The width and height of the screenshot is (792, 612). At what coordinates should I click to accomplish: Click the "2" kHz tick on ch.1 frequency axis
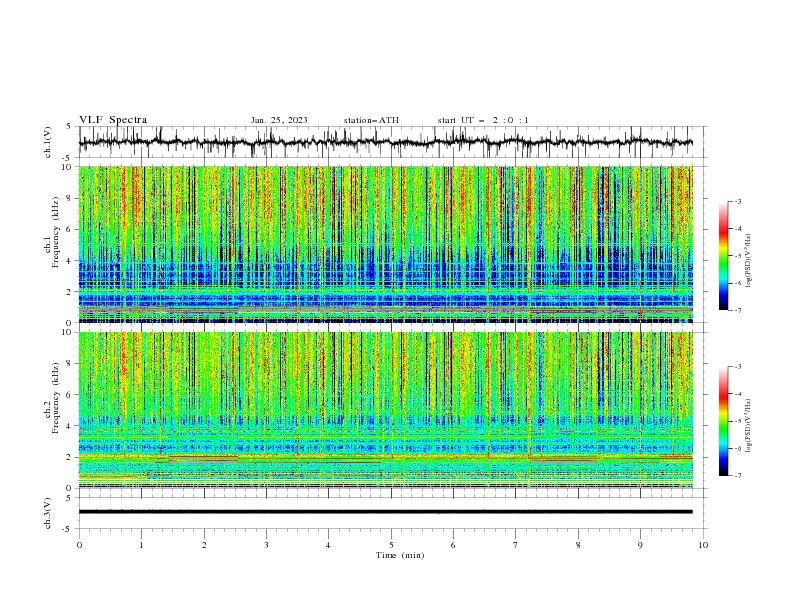[71, 291]
